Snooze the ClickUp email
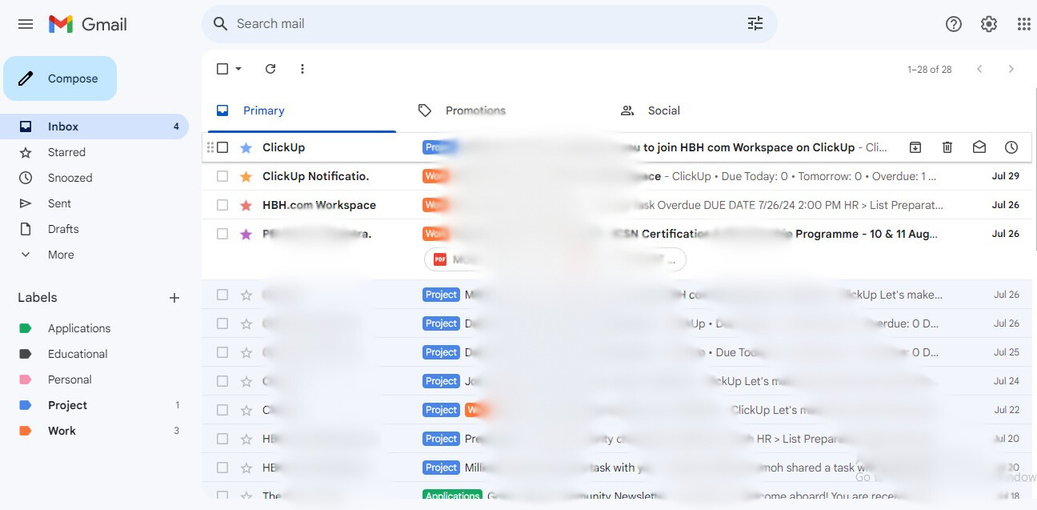The width and height of the screenshot is (1037, 510). click(1011, 148)
